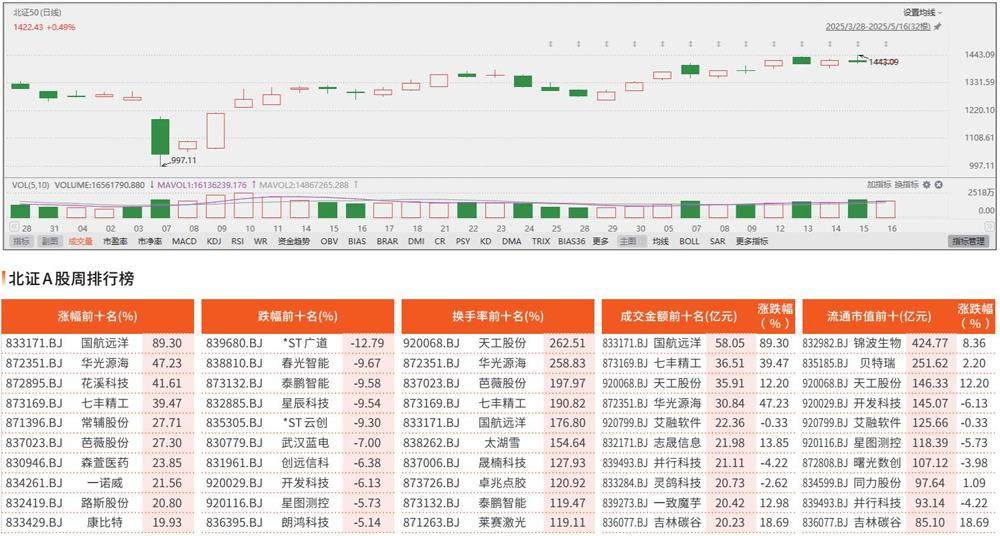
Task: Select the 资金趋势 indicator tab
Action: coord(293,241)
